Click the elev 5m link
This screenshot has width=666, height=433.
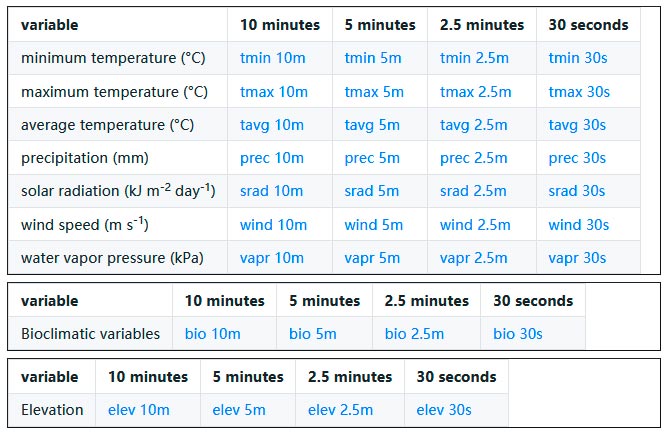[x=239, y=410]
